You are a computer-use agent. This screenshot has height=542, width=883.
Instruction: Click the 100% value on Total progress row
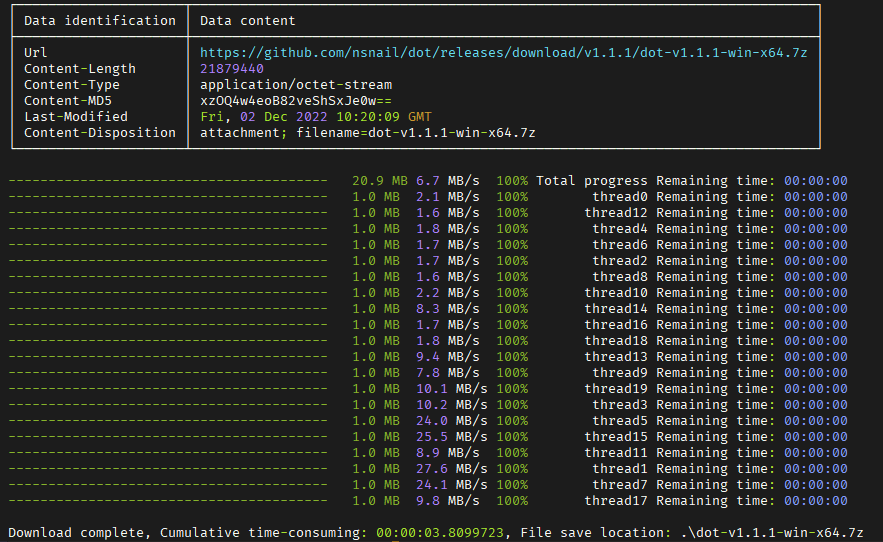pyautogui.click(x=511, y=181)
